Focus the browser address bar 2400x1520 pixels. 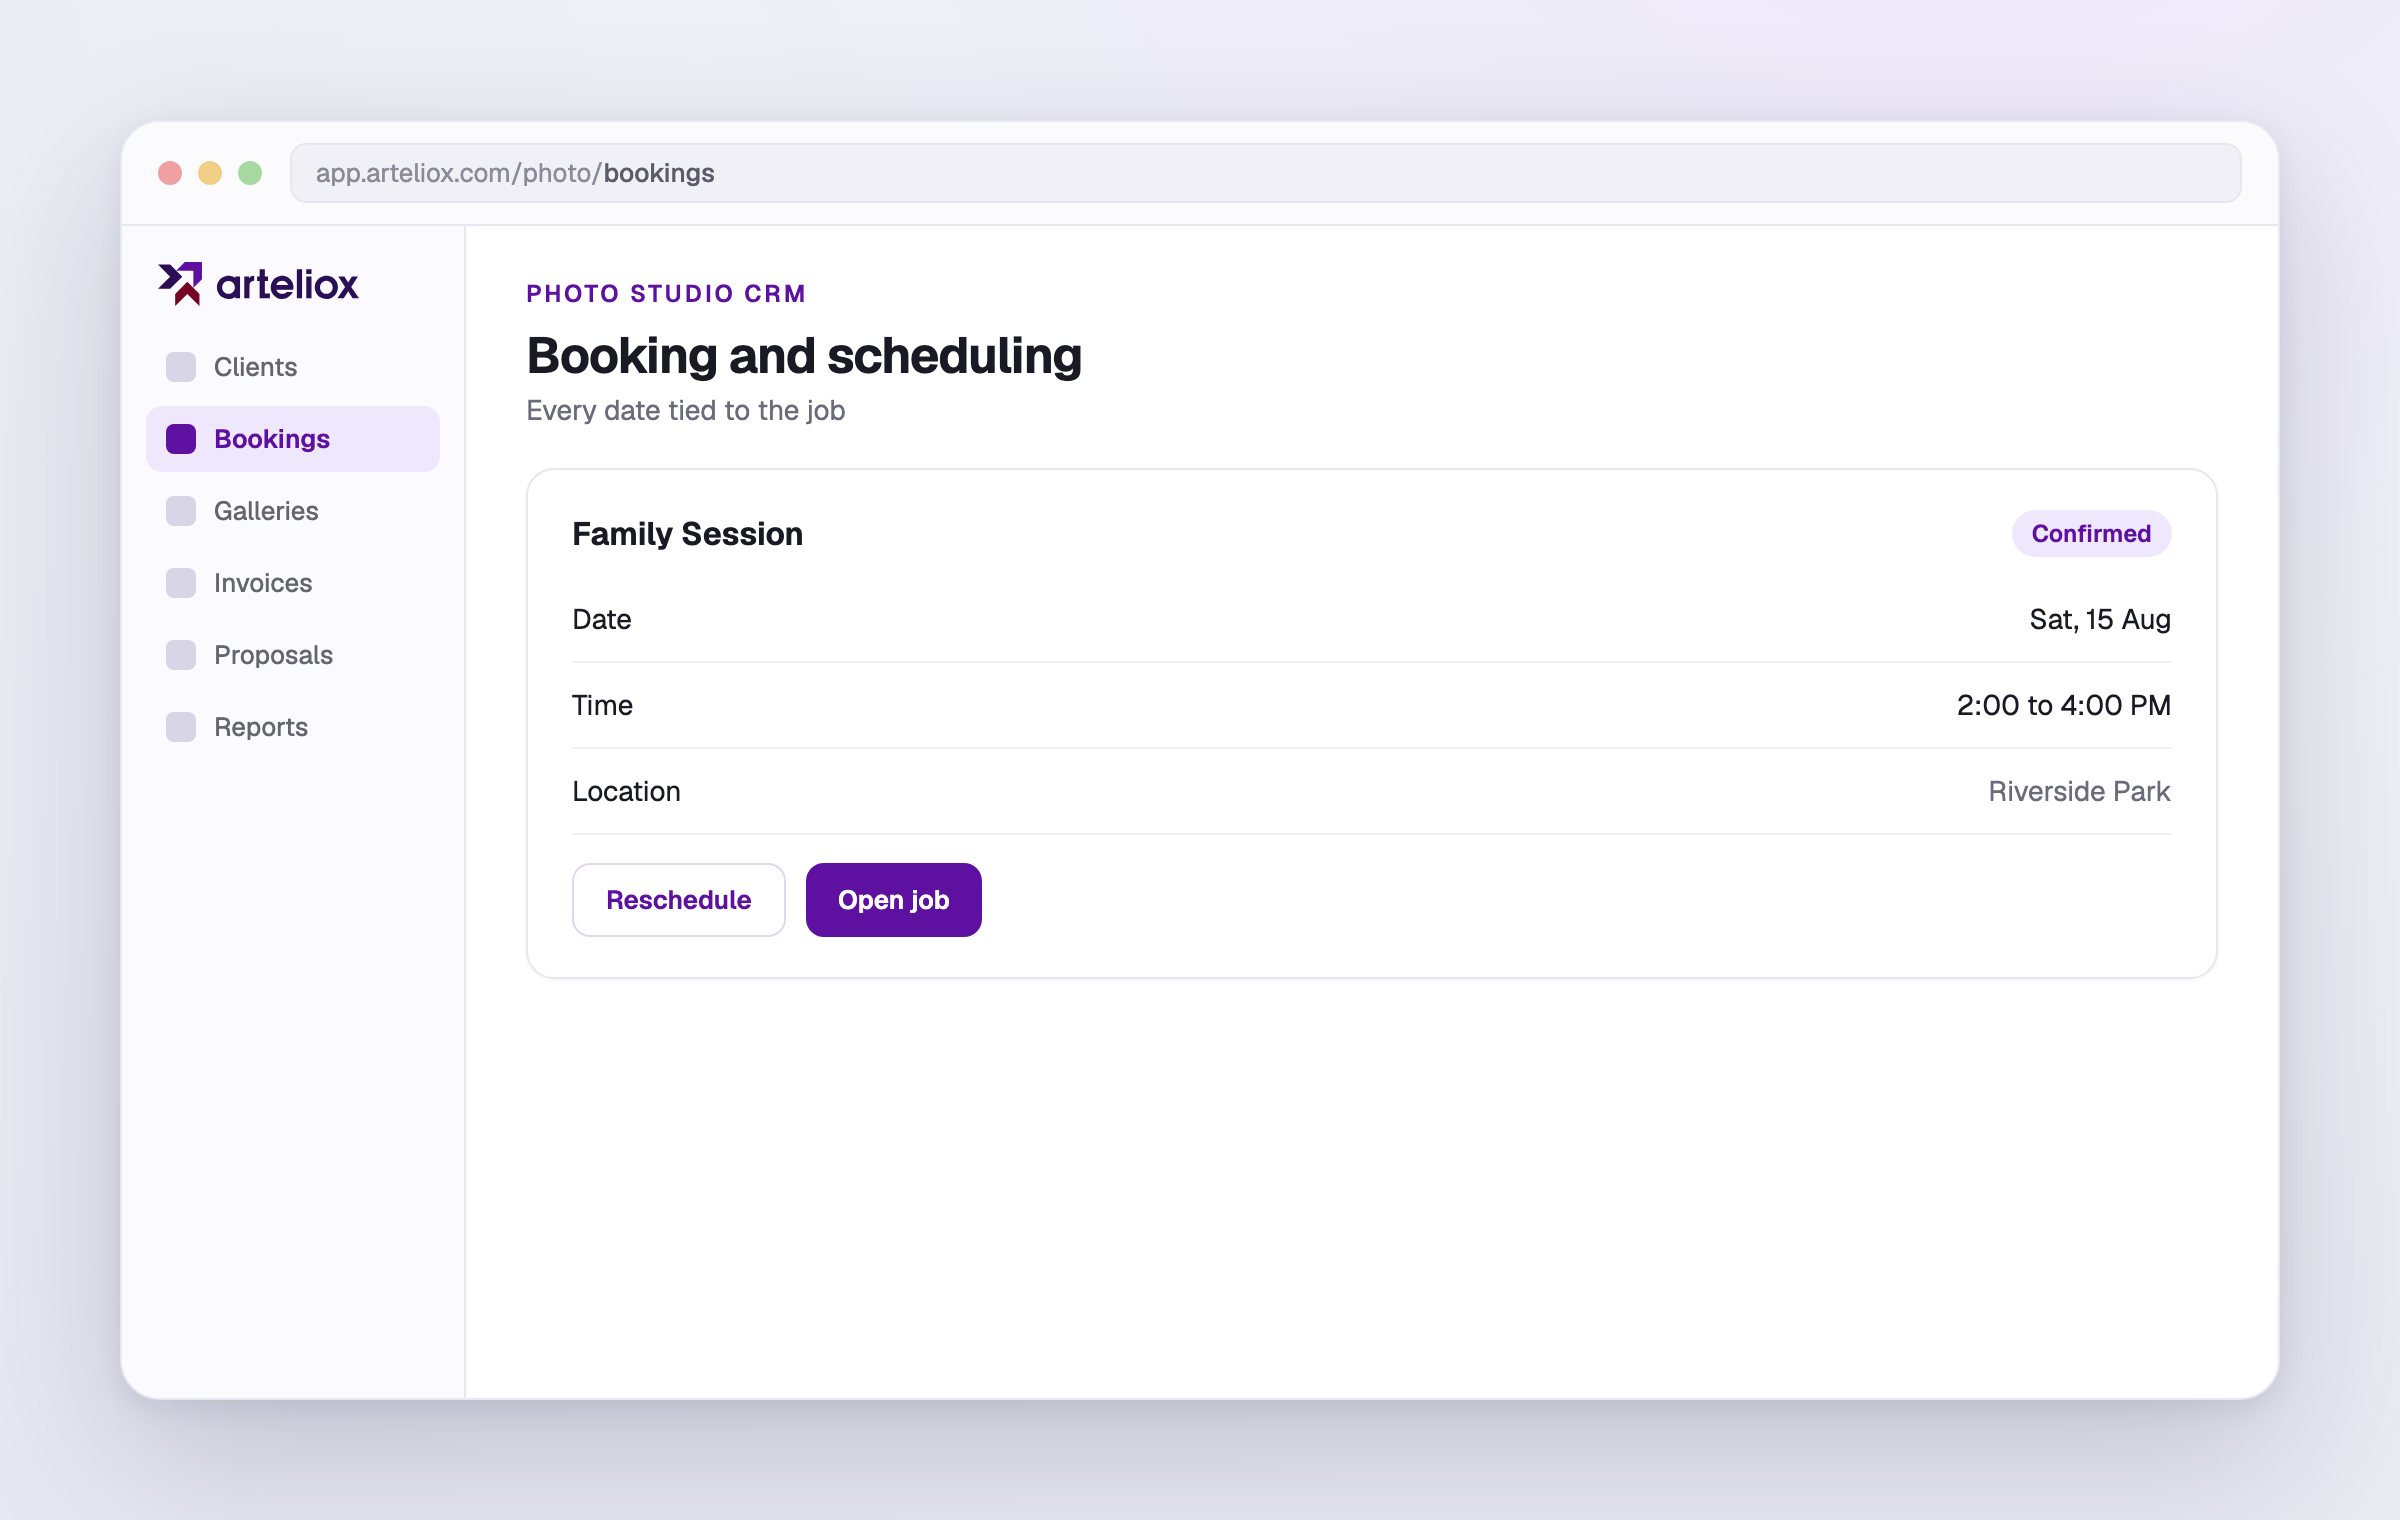point(1266,173)
